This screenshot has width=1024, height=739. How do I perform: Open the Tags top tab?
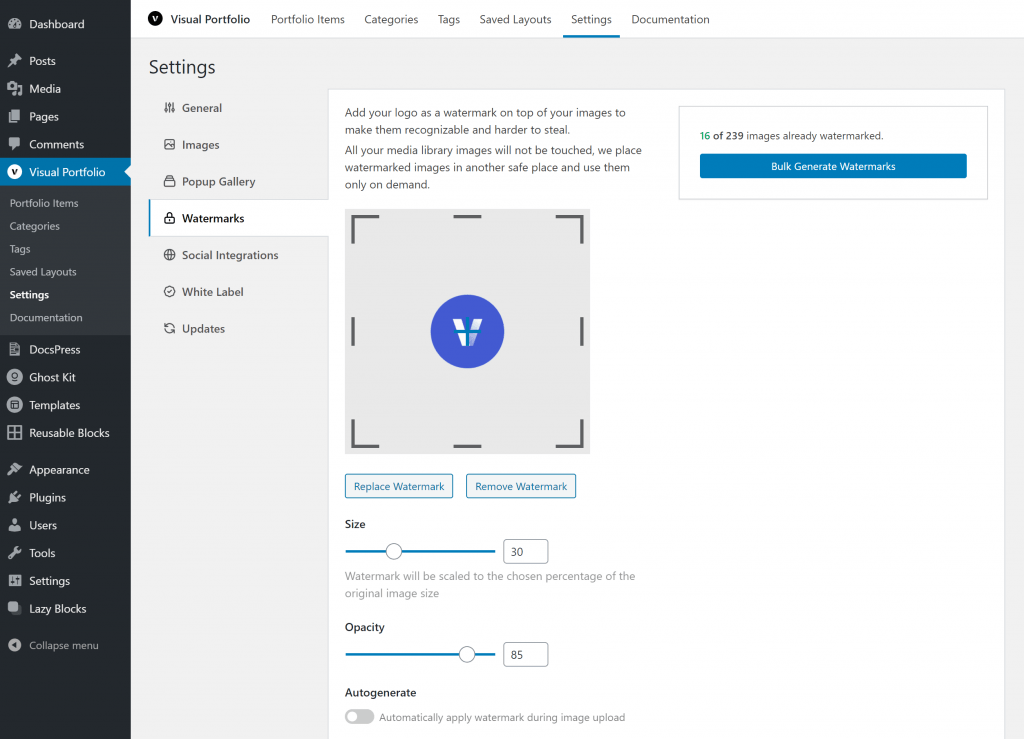point(449,20)
